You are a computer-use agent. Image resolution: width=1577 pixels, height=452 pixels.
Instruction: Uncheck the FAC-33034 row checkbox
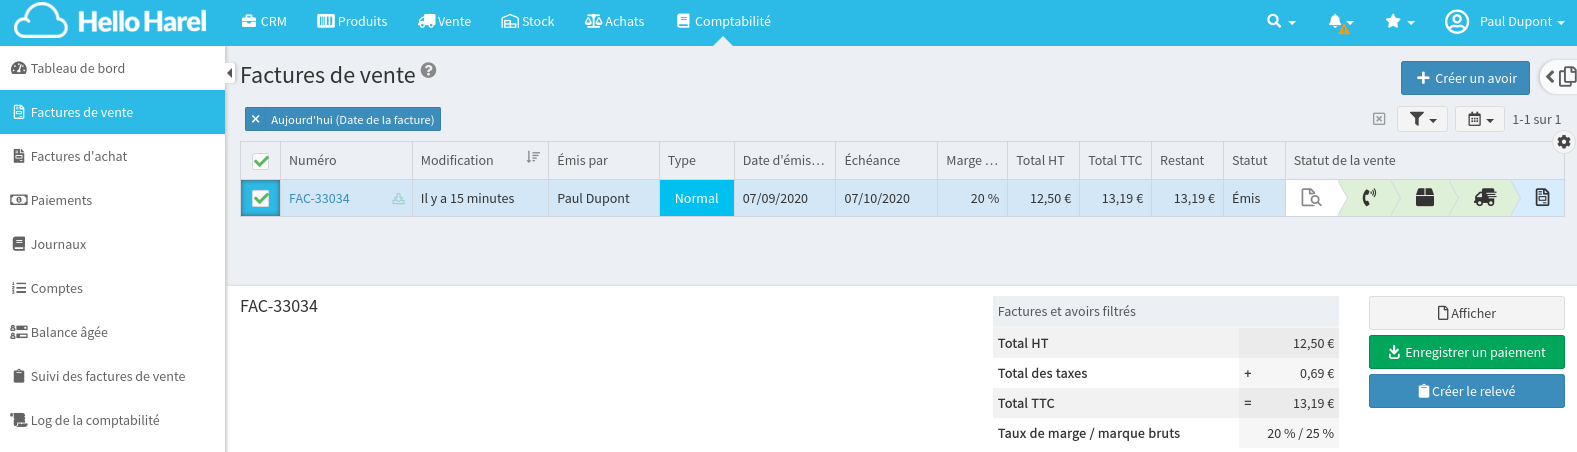pos(261,198)
